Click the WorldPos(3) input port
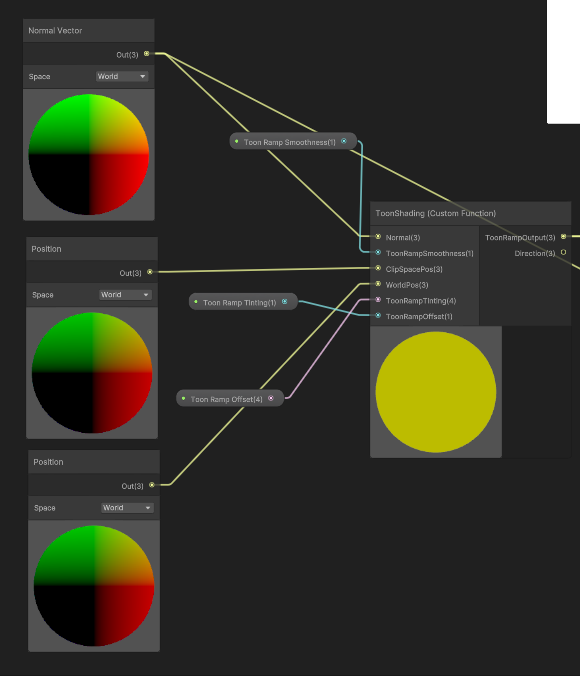Viewport: 580px width, 676px height. click(x=378, y=284)
